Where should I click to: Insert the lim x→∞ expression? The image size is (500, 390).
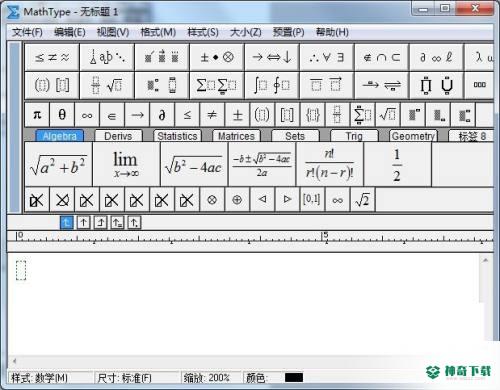(126, 164)
